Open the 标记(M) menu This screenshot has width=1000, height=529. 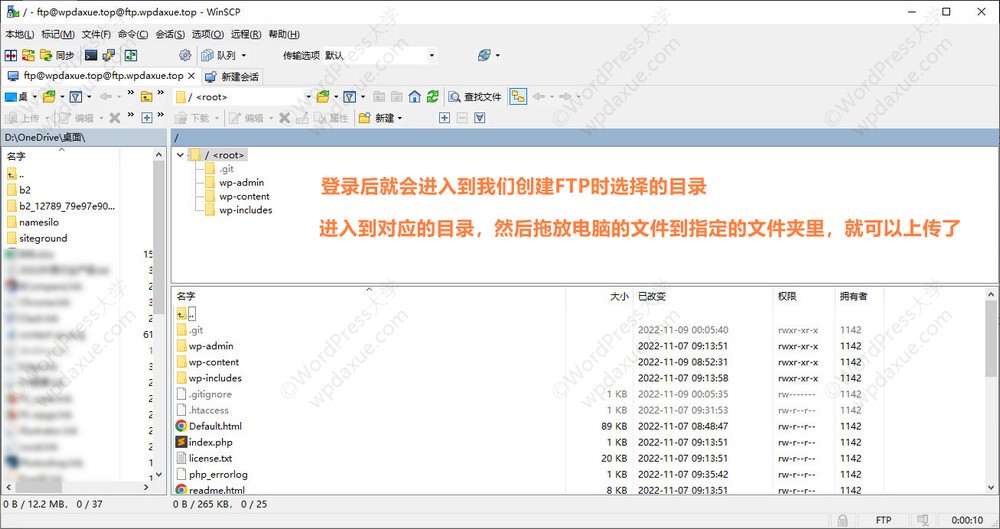58,34
